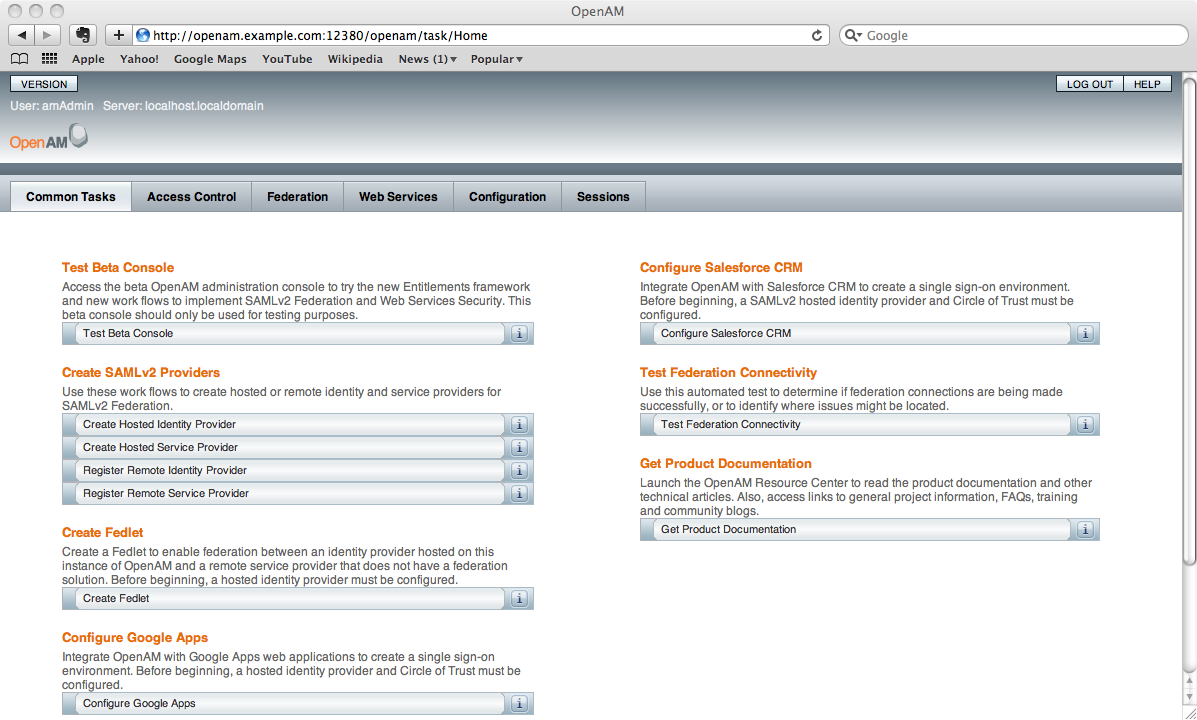The image size is (1197, 720).
Task: Click info icon for Create Fedlet
Action: (519, 599)
